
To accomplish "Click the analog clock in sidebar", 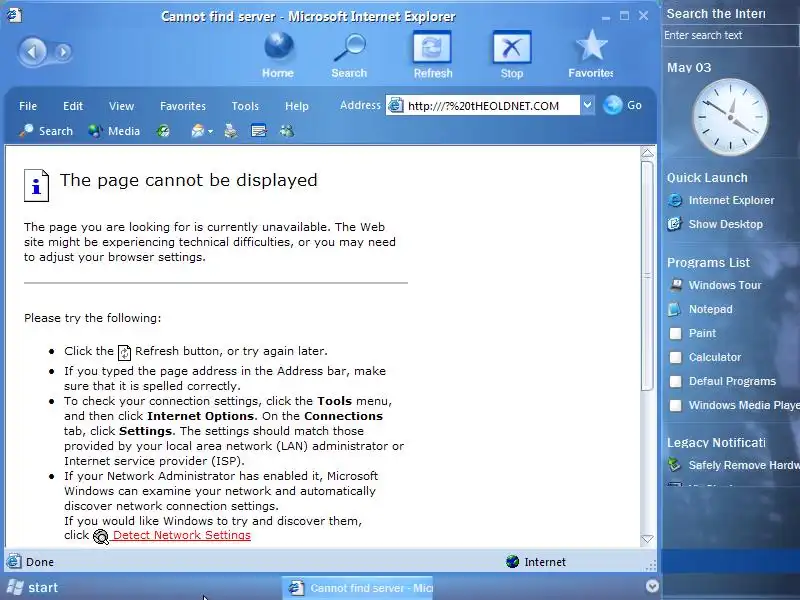I will (730, 117).
